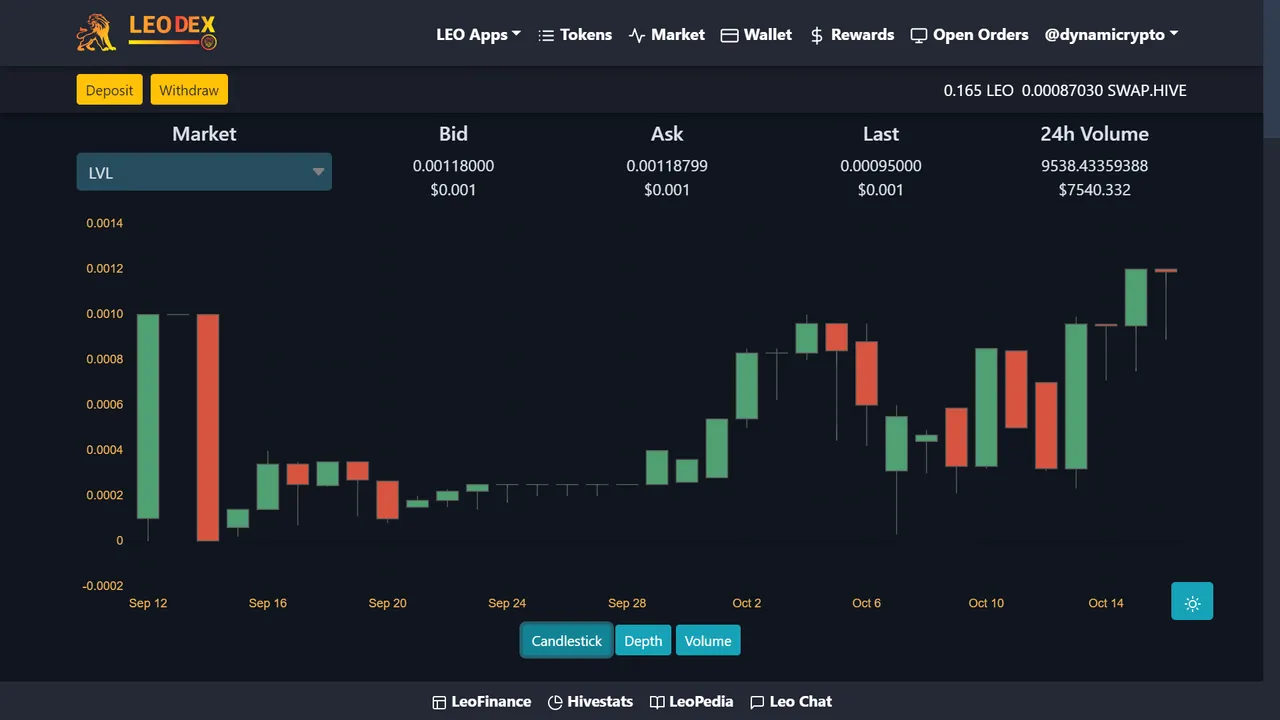1280x720 pixels.
Task: Click the Oct 14 axis label
Action: [x=1106, y=603]
